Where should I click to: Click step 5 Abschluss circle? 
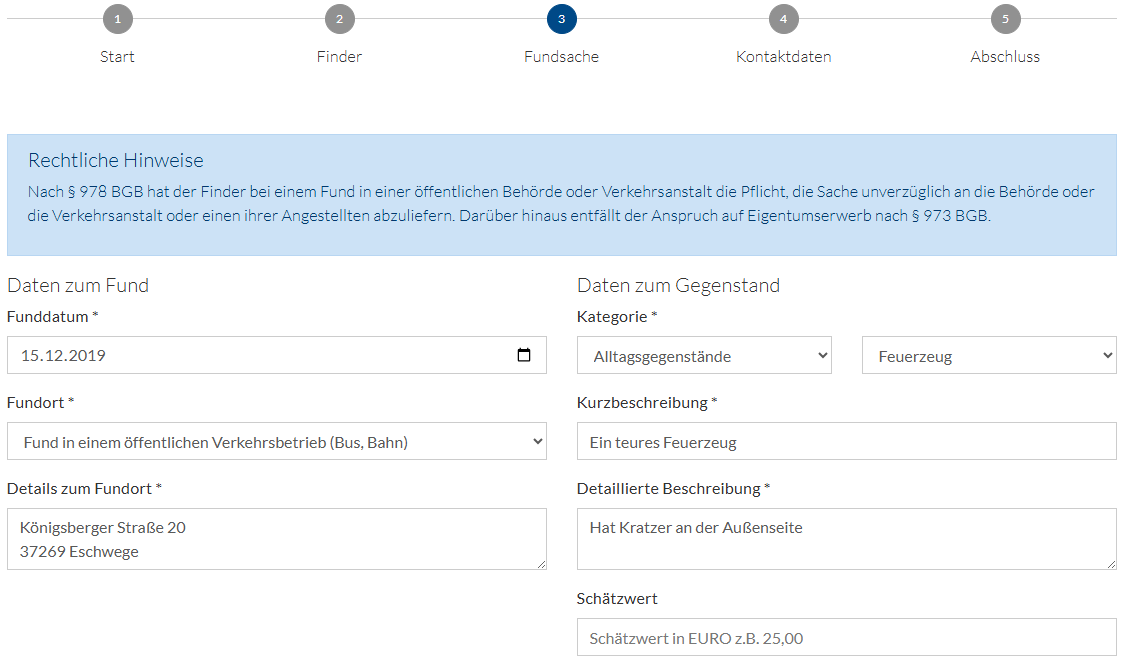click(1005, 19)
